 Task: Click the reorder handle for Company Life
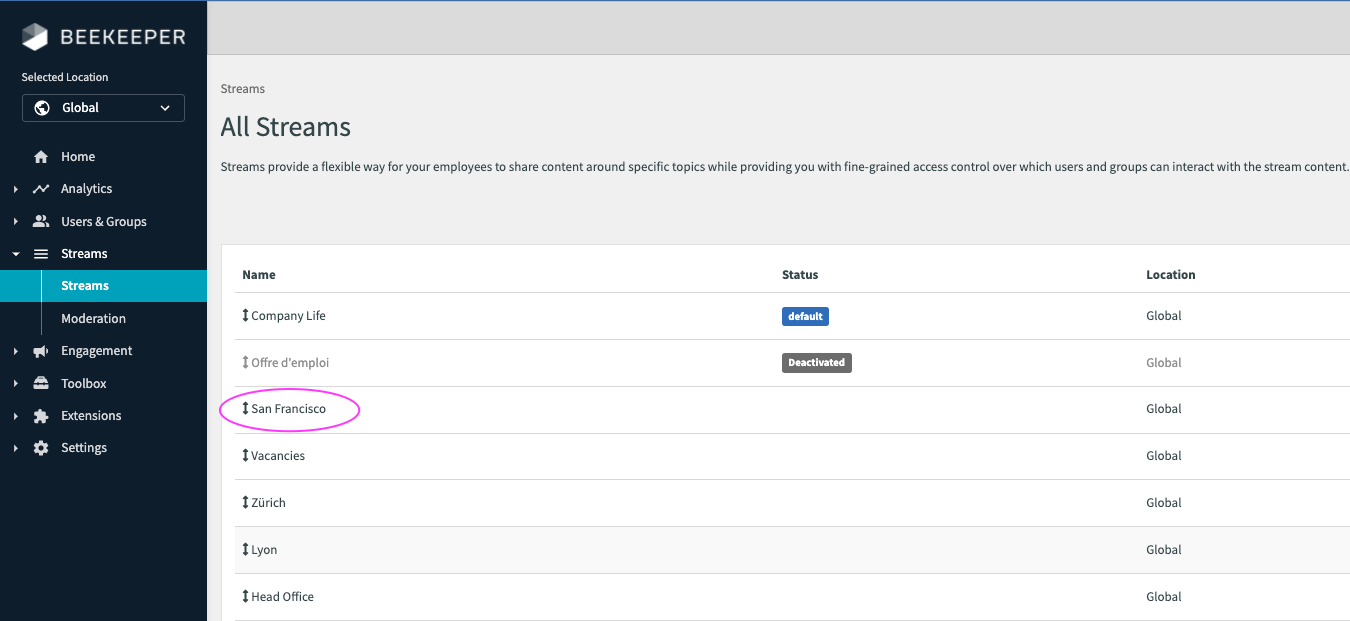pyautogui.click(x=245, y=316)
